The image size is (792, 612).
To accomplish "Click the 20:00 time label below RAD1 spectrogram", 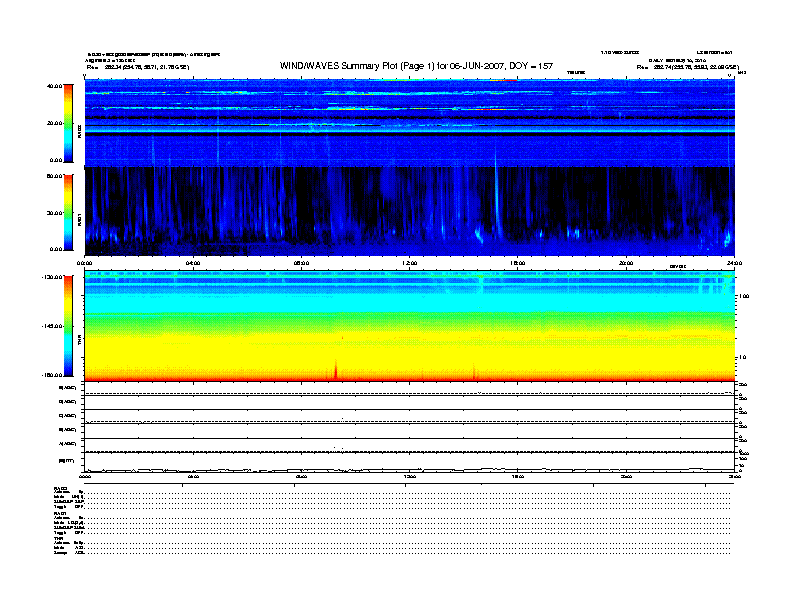I will point(626,263).
